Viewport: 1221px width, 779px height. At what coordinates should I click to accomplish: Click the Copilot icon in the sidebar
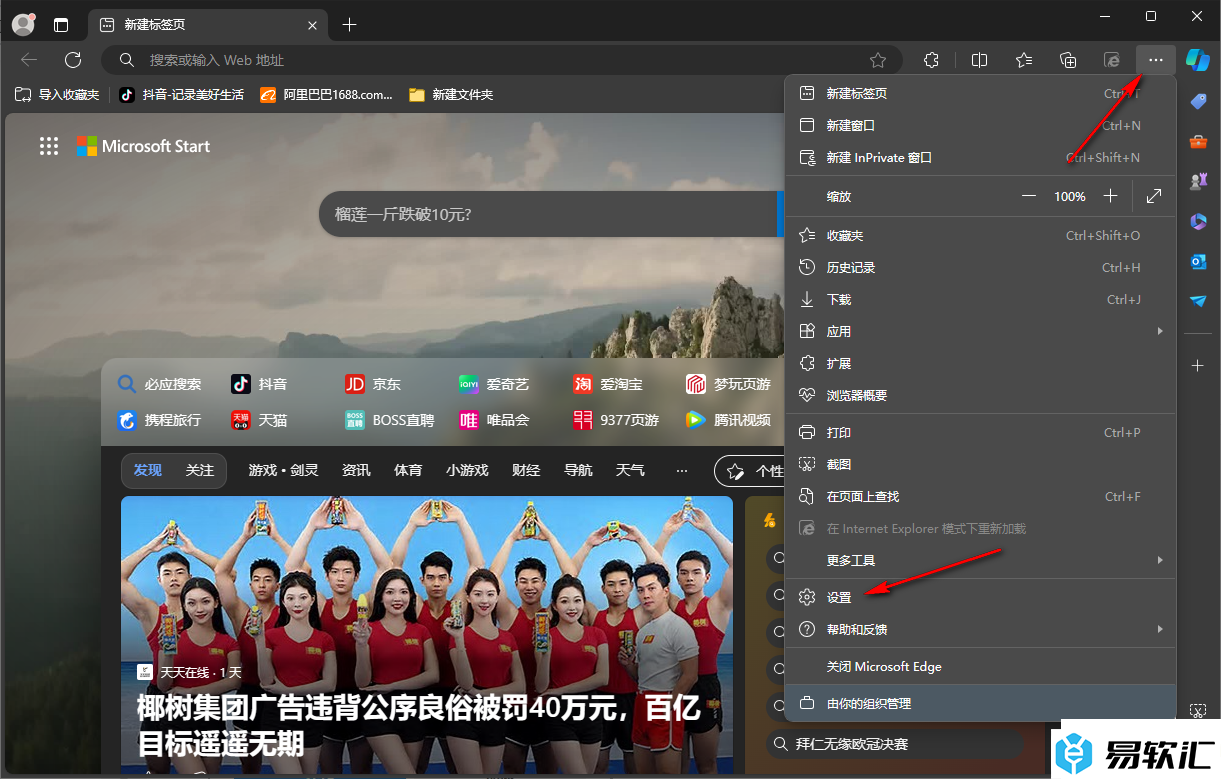pos(1197,59)
